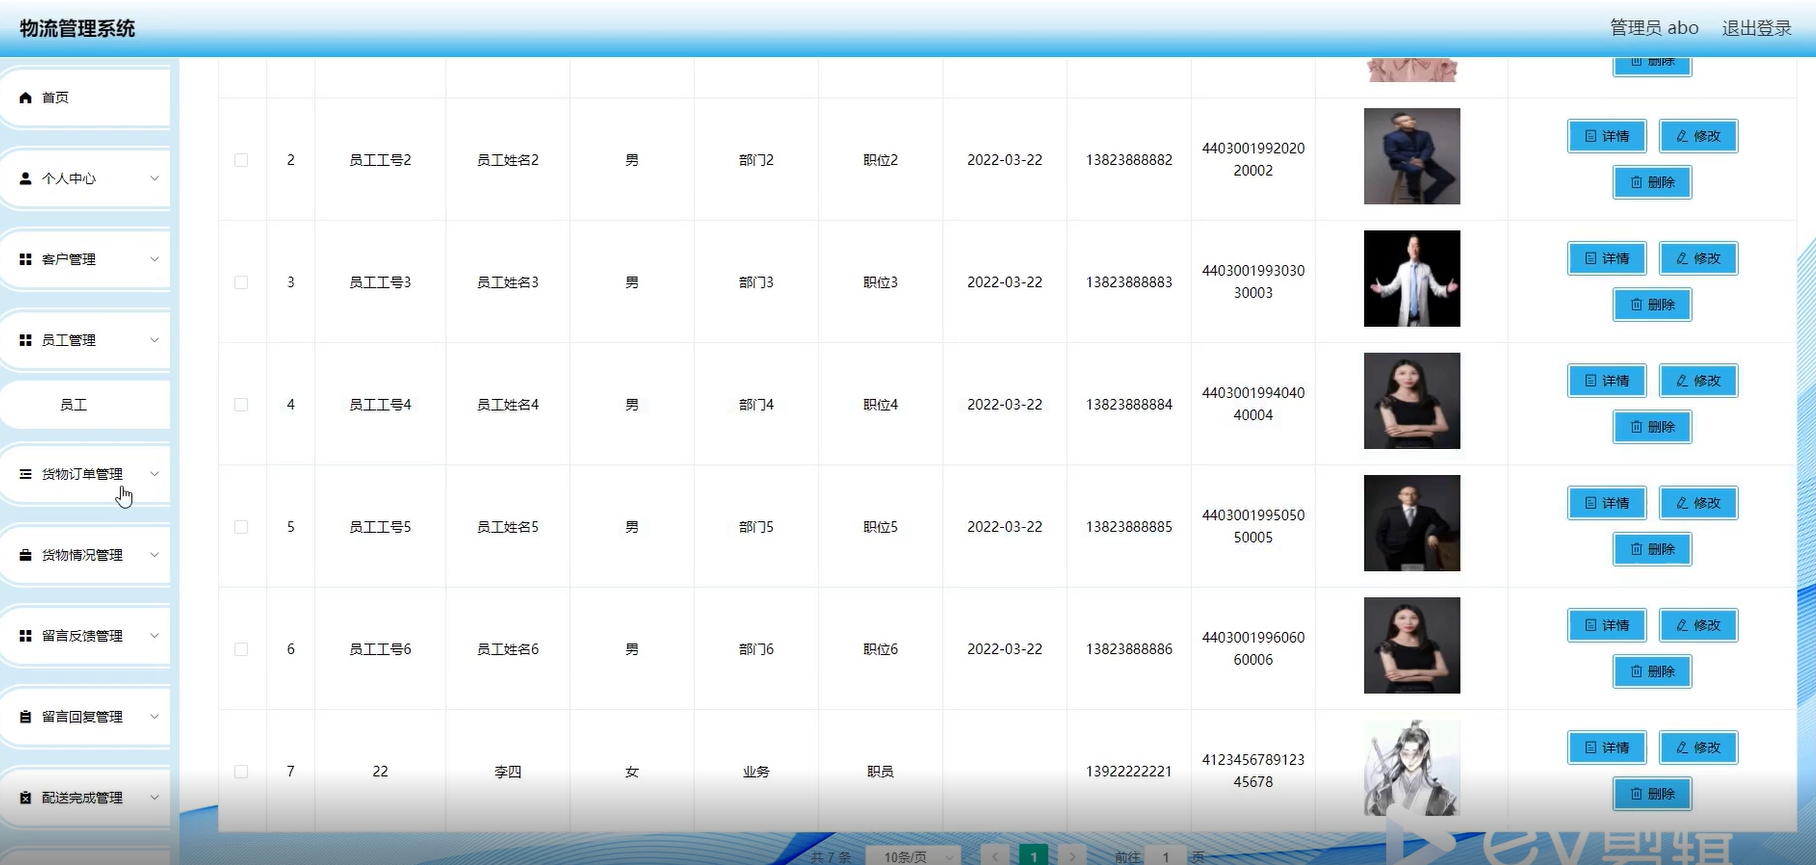Select phone number 13922222221
The height and width of the screenshot is (865, 1816).
1129,772
